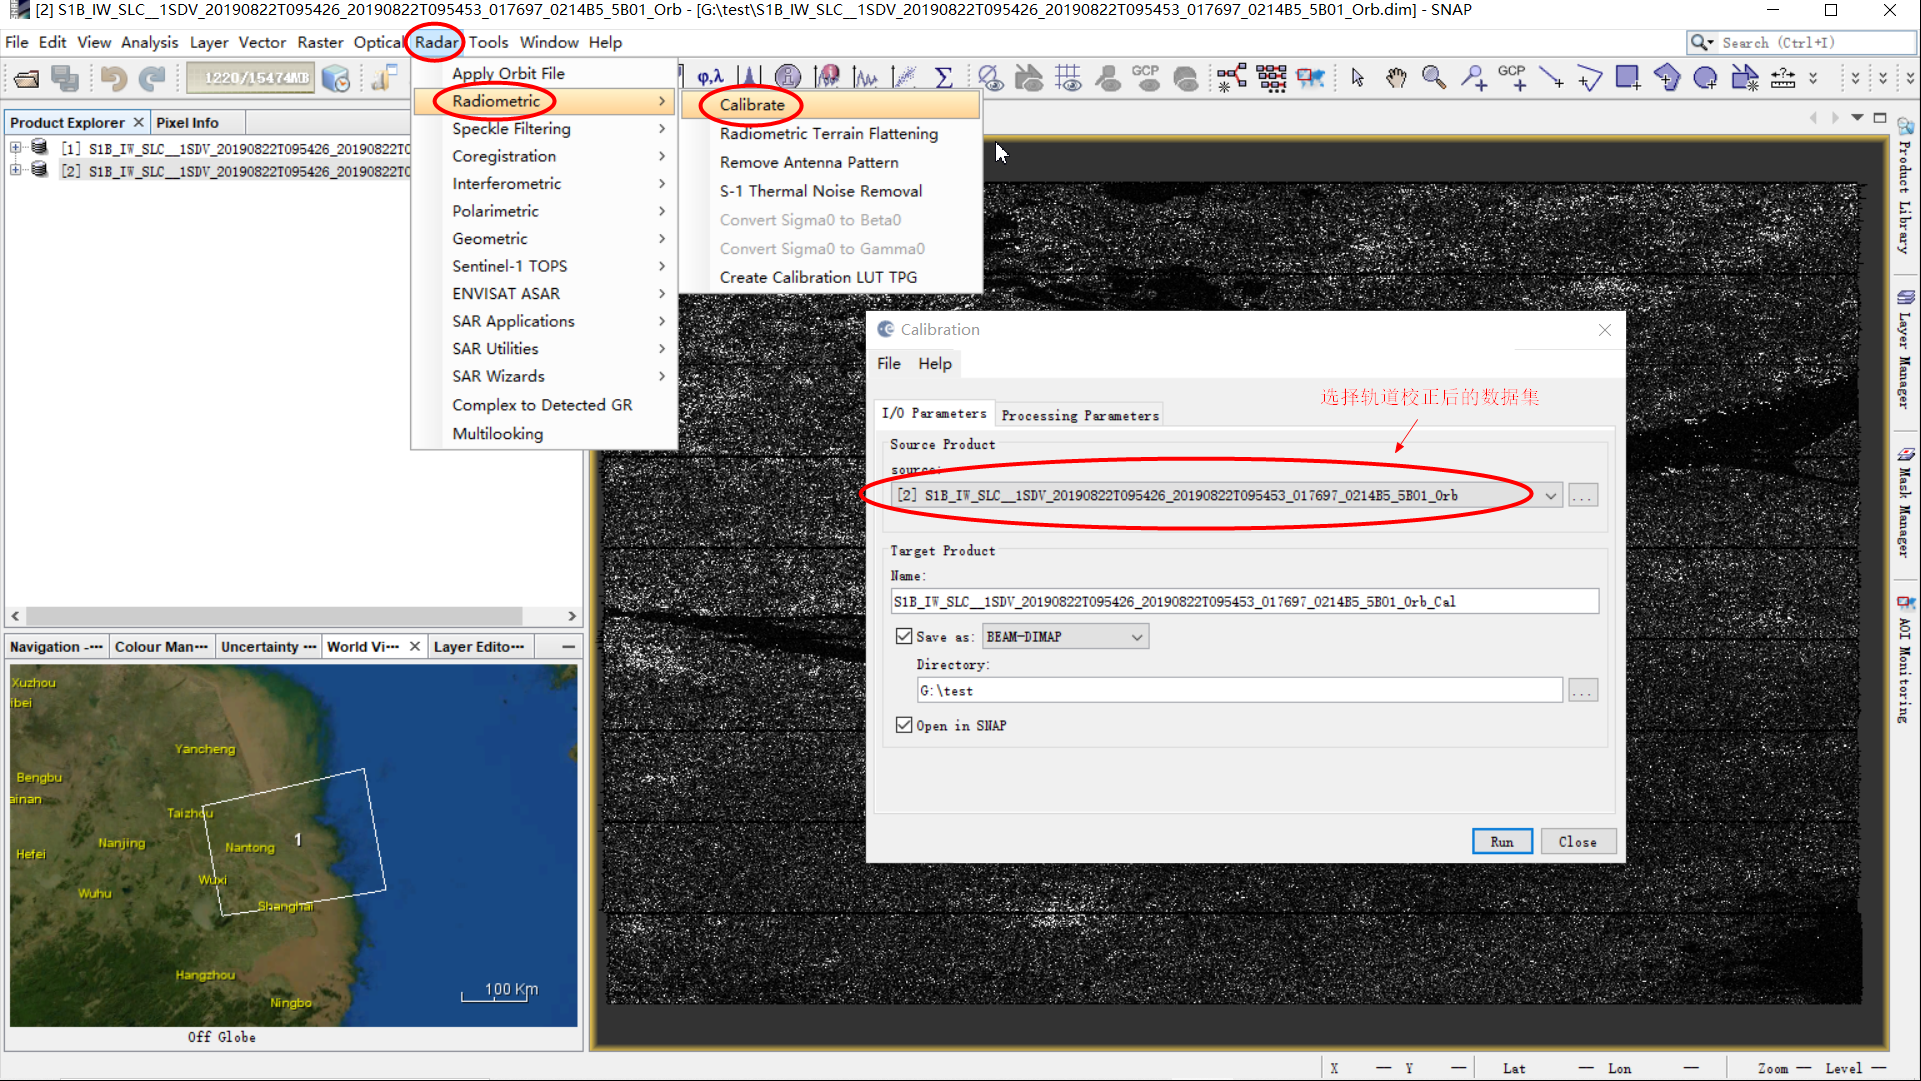Open the source product dropdown
This screenshot has width=1921, height=1081.
[1550, 495]
